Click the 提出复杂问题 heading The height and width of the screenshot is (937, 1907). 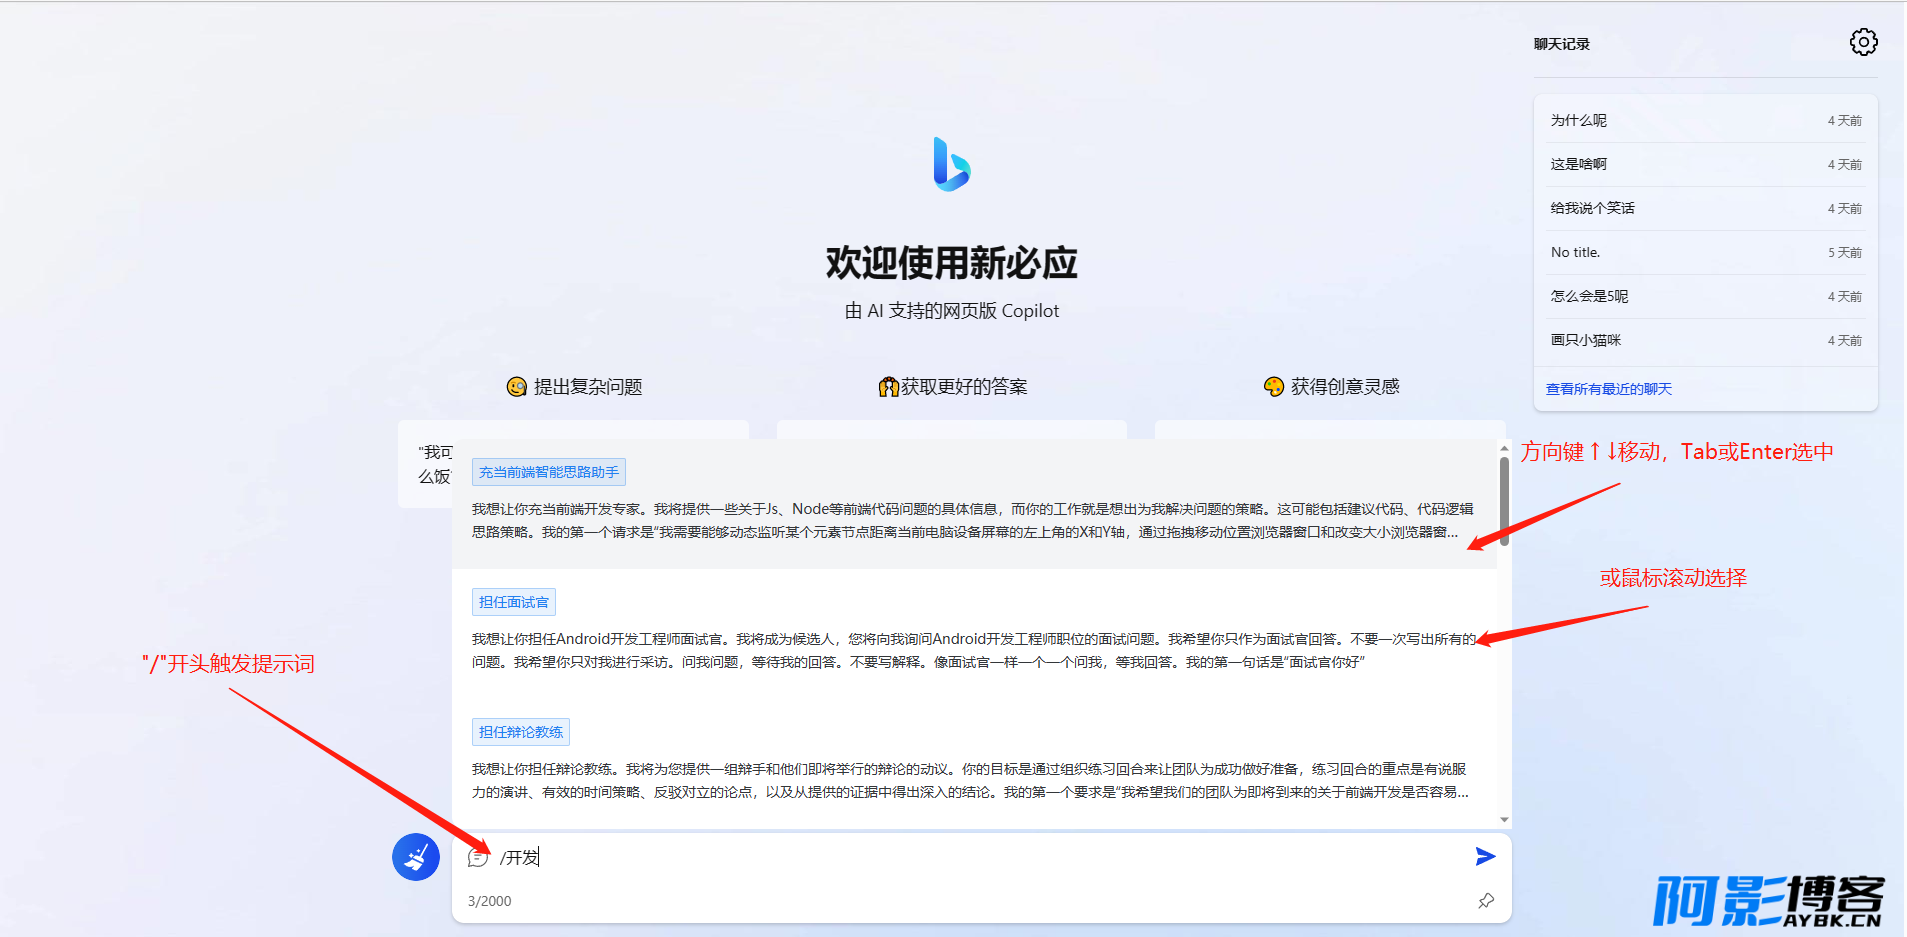point(588,387)
